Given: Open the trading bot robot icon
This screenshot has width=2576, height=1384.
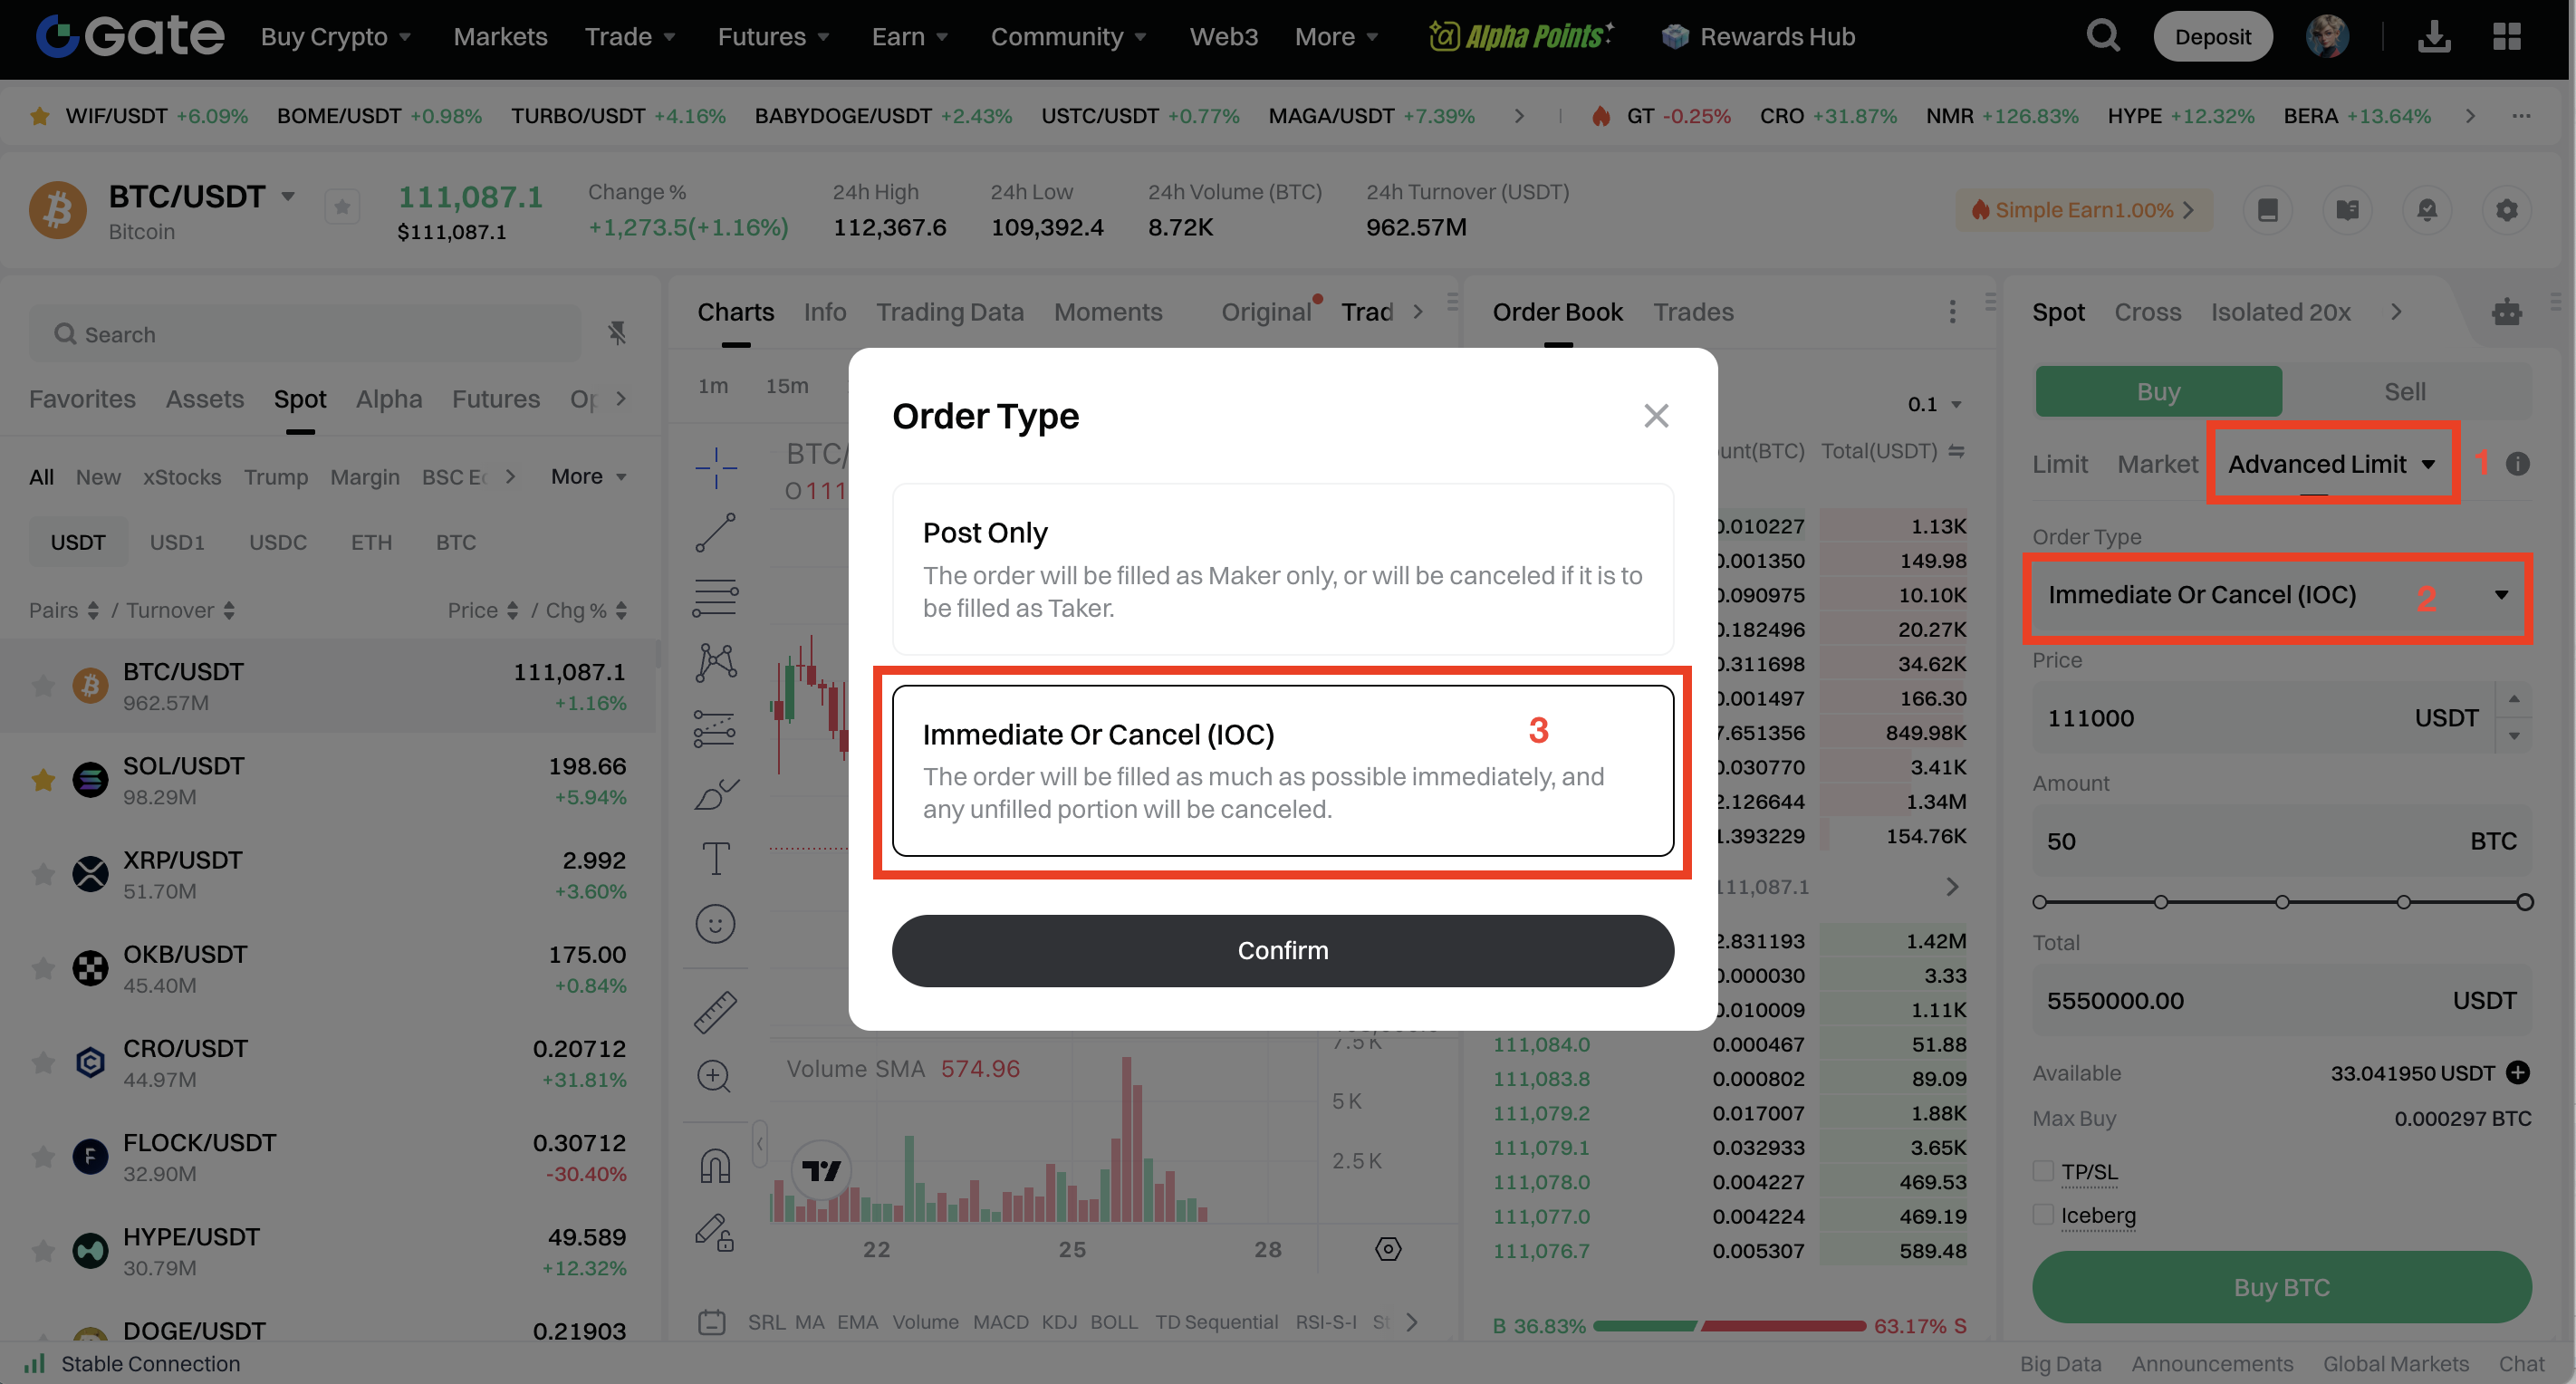Looking at the screenshot, I should click(2506, 312).
